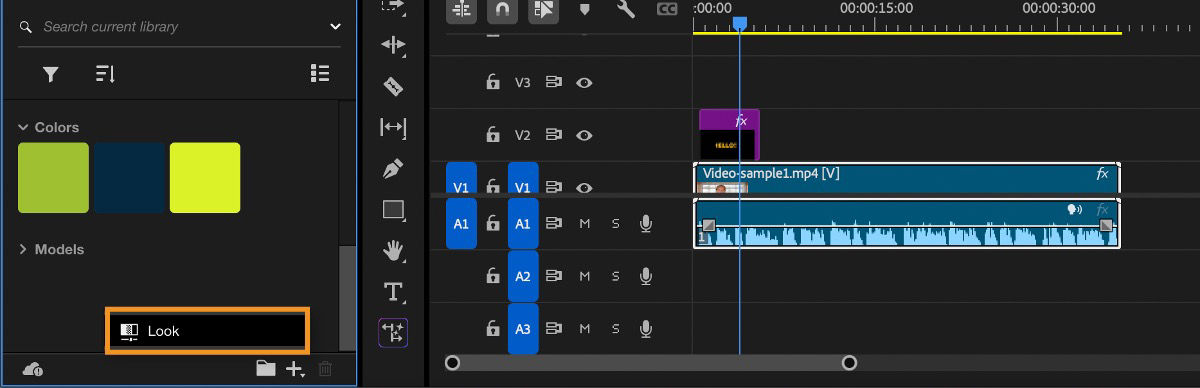
Task: Select the Hand tool
Action: 394,251
